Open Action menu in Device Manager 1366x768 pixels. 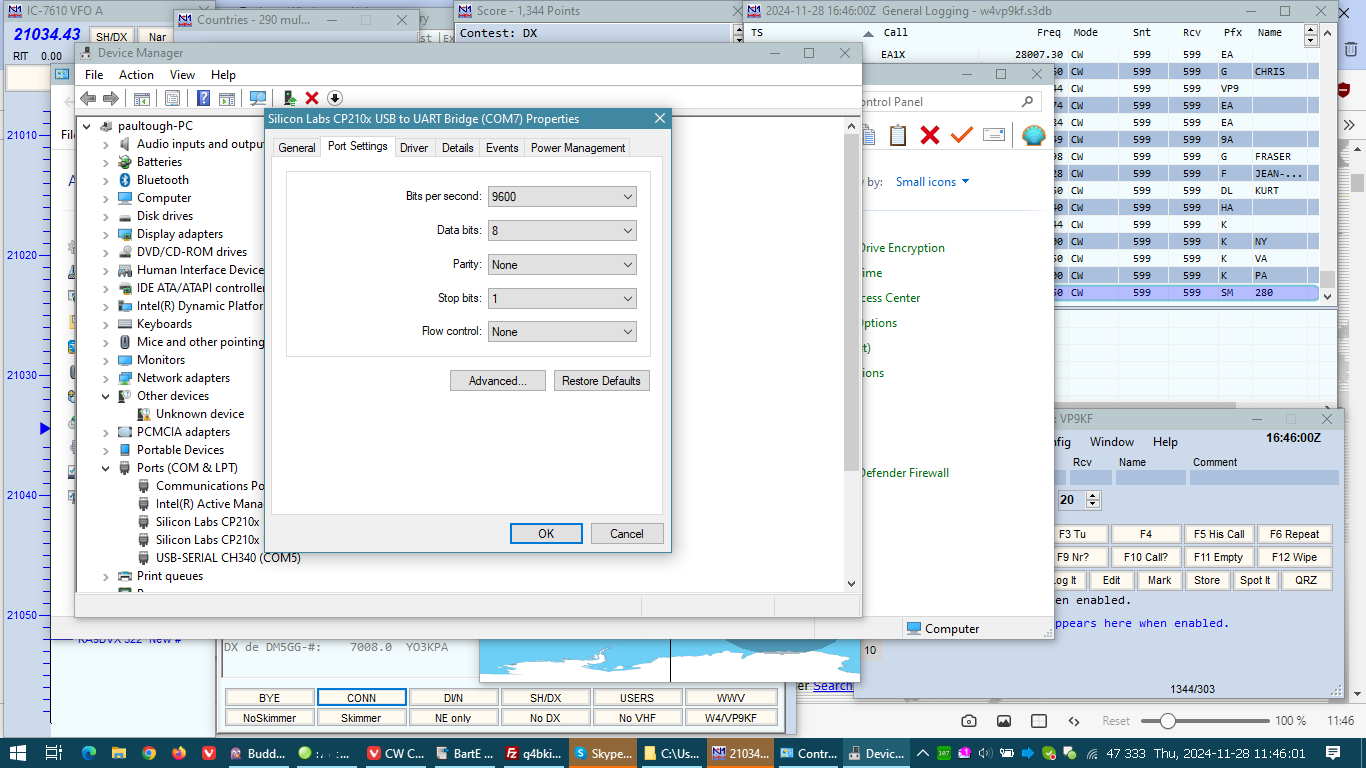click(136, 75)
